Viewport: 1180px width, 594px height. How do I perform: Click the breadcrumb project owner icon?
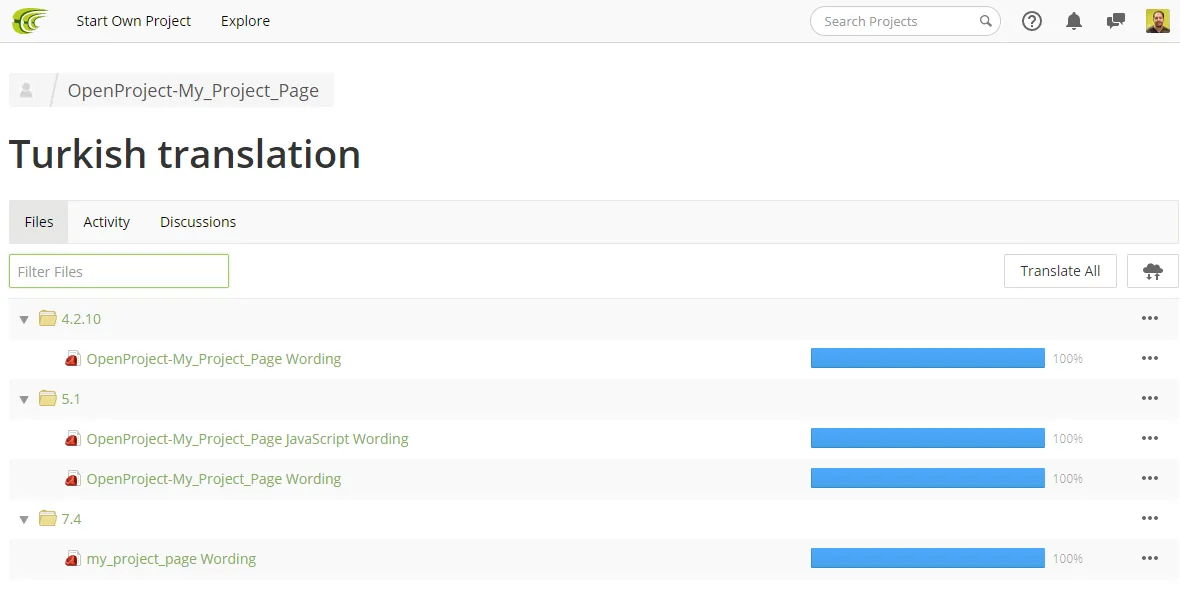point(26,90)
